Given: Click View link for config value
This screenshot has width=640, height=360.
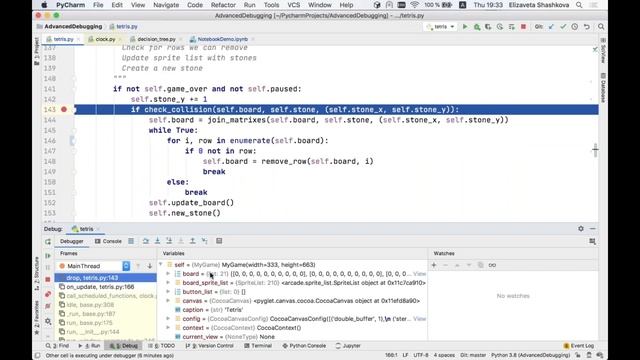Looking at the screenshot, I should tap(420, 319).
